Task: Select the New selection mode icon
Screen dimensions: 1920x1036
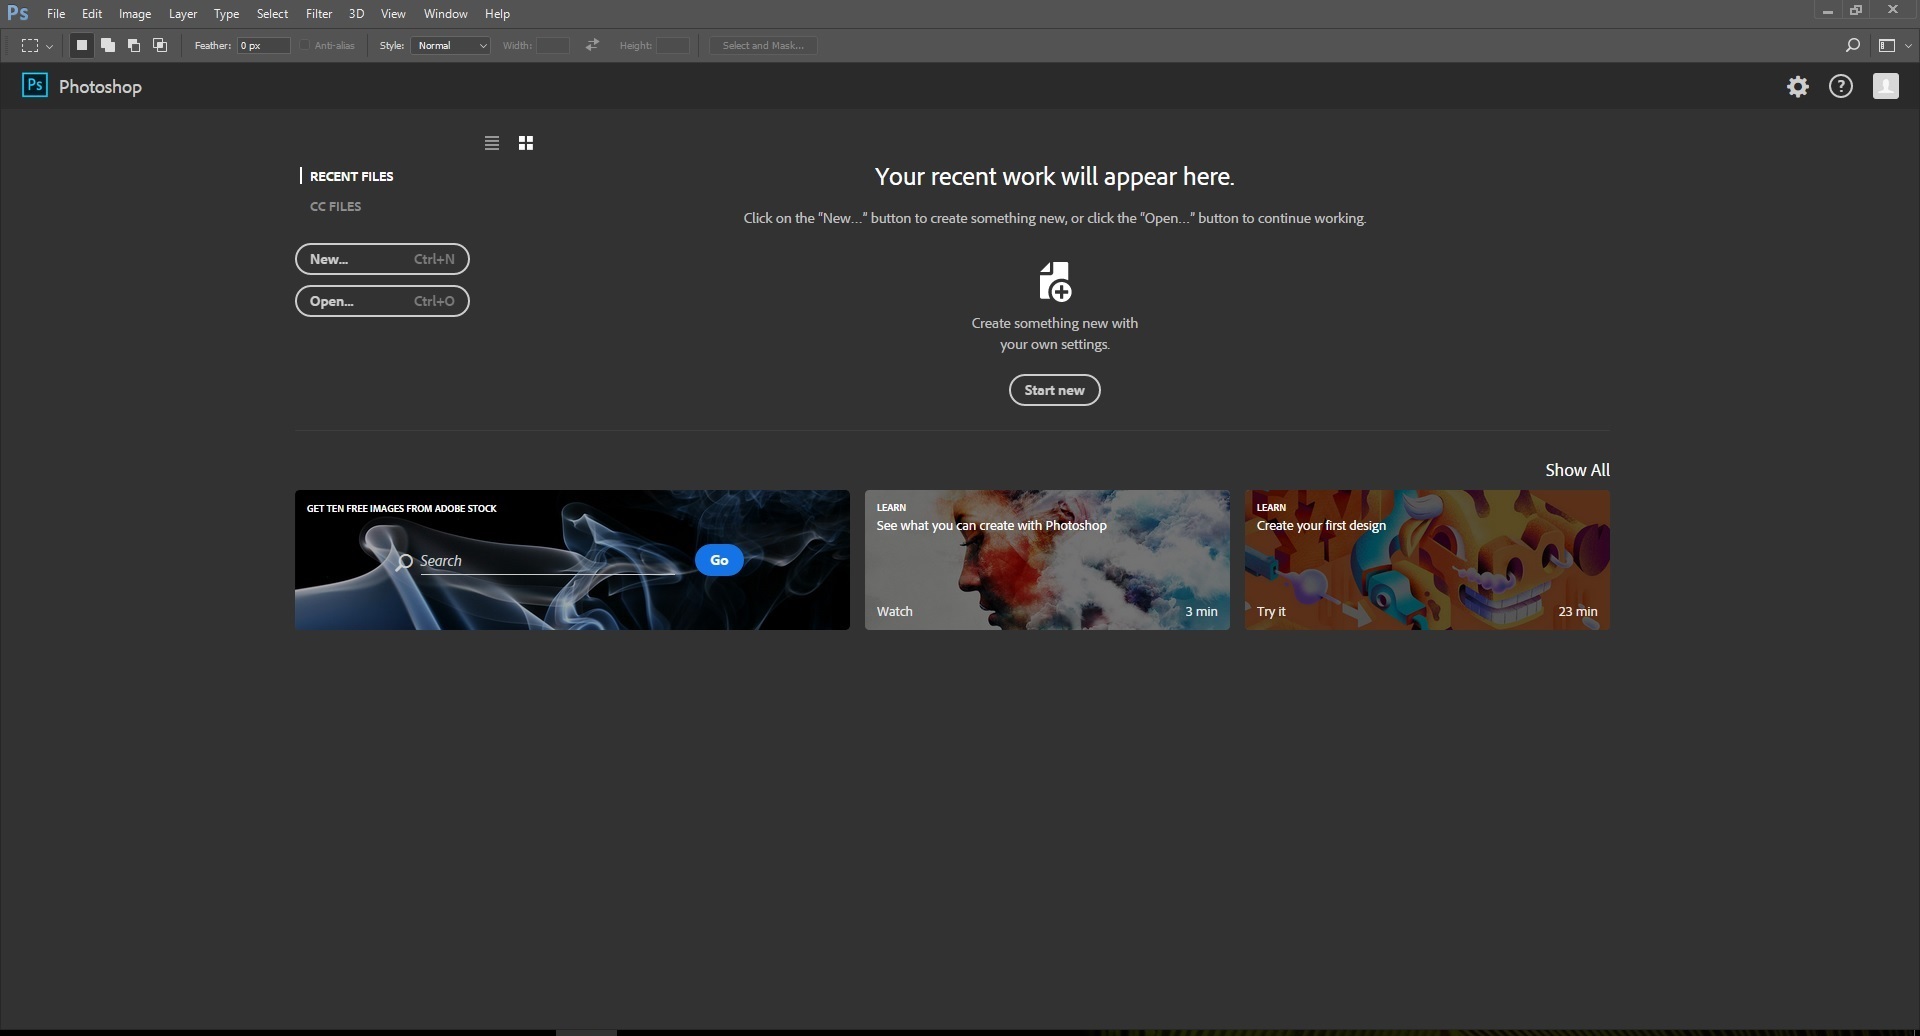Action: 82,45
